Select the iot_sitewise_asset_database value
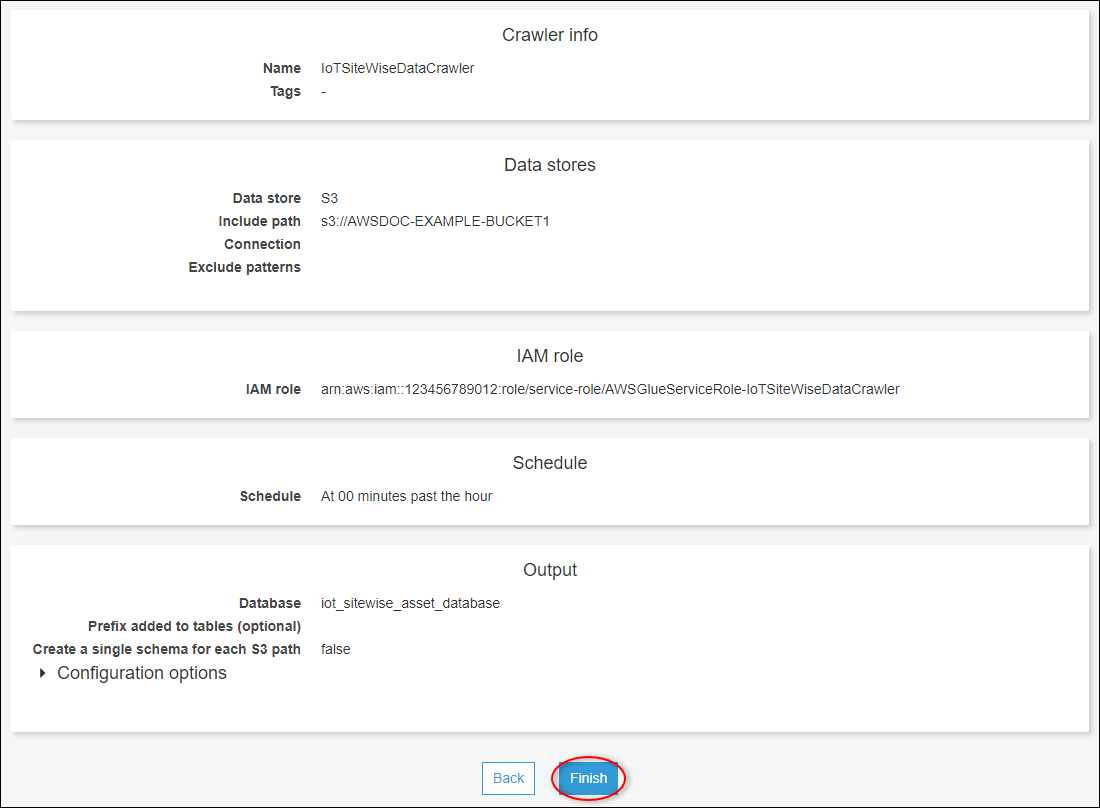The height and width of the screenshot is (808, 1100). [410, 603]
